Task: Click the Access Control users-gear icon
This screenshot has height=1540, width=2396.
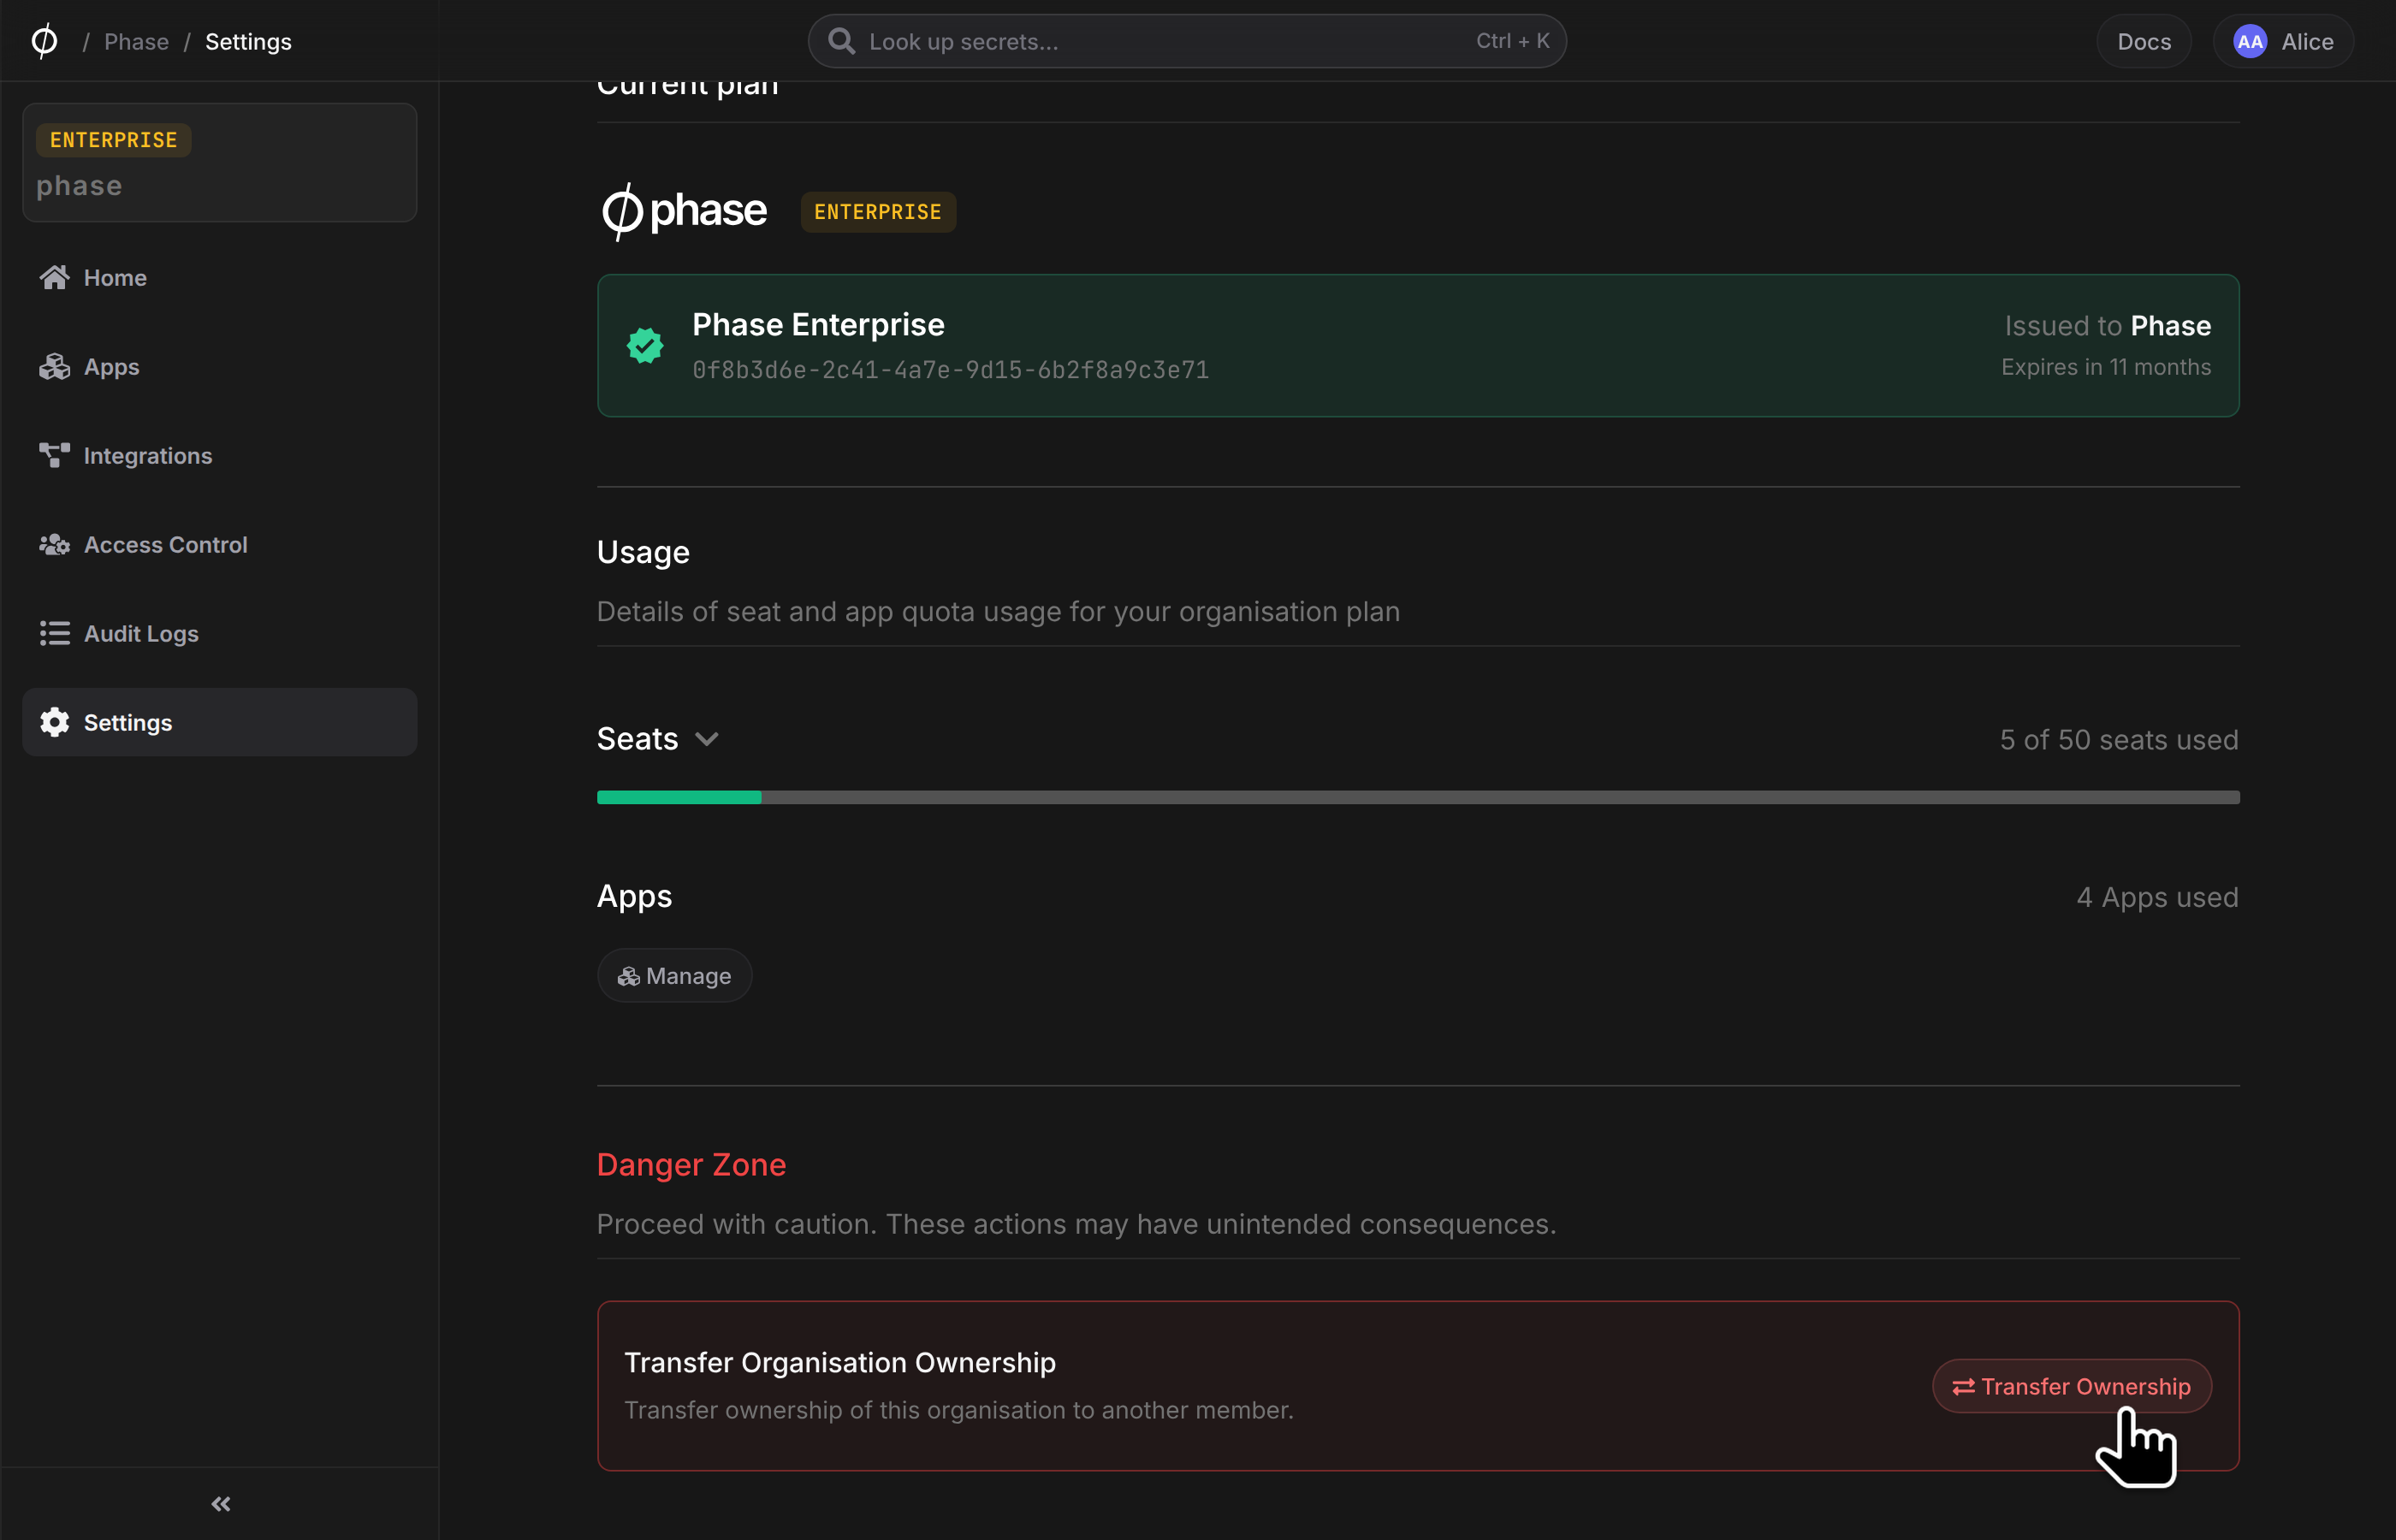Action: pos(55,544)
